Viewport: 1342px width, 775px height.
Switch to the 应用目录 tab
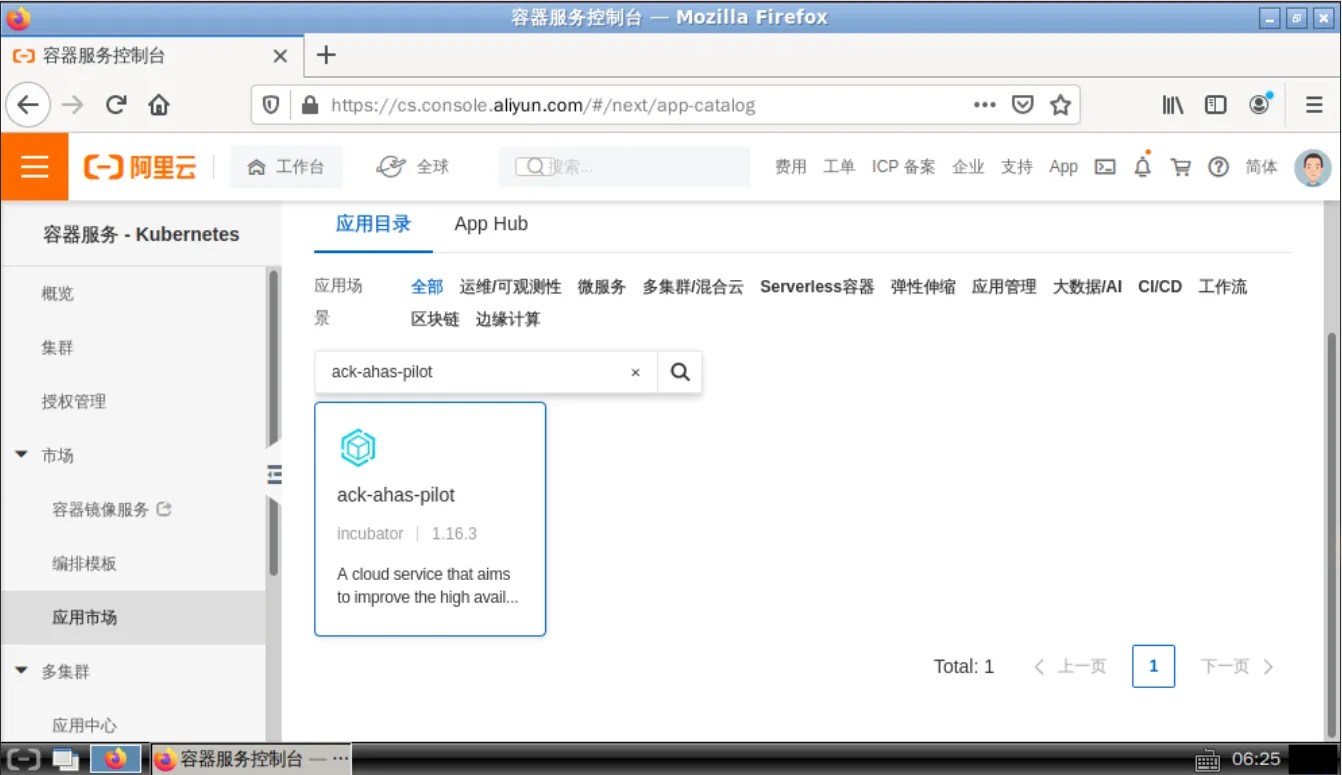coord(373,224)
